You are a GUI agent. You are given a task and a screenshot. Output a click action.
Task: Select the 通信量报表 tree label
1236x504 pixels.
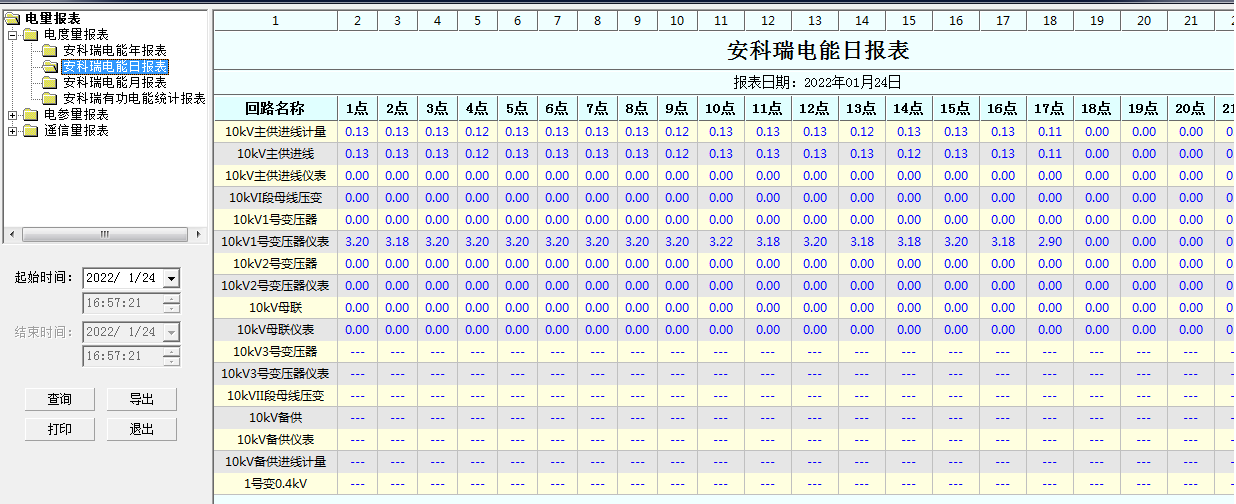[76, 130]
